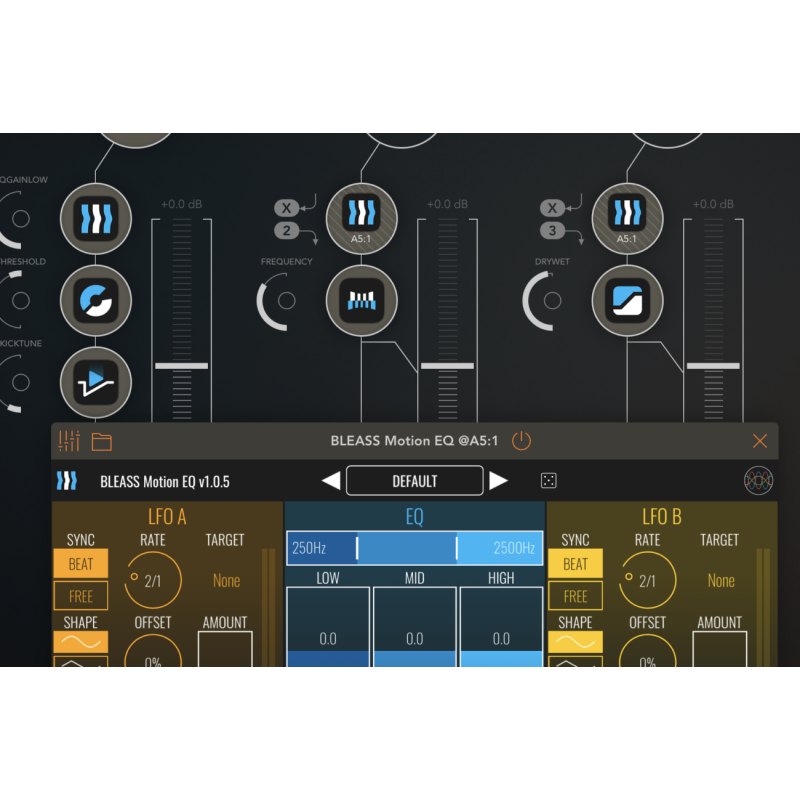This screenshot has width=800, height=800.
Task: Open the LFO A target selector showing None
Action: [x=226, y=581]
